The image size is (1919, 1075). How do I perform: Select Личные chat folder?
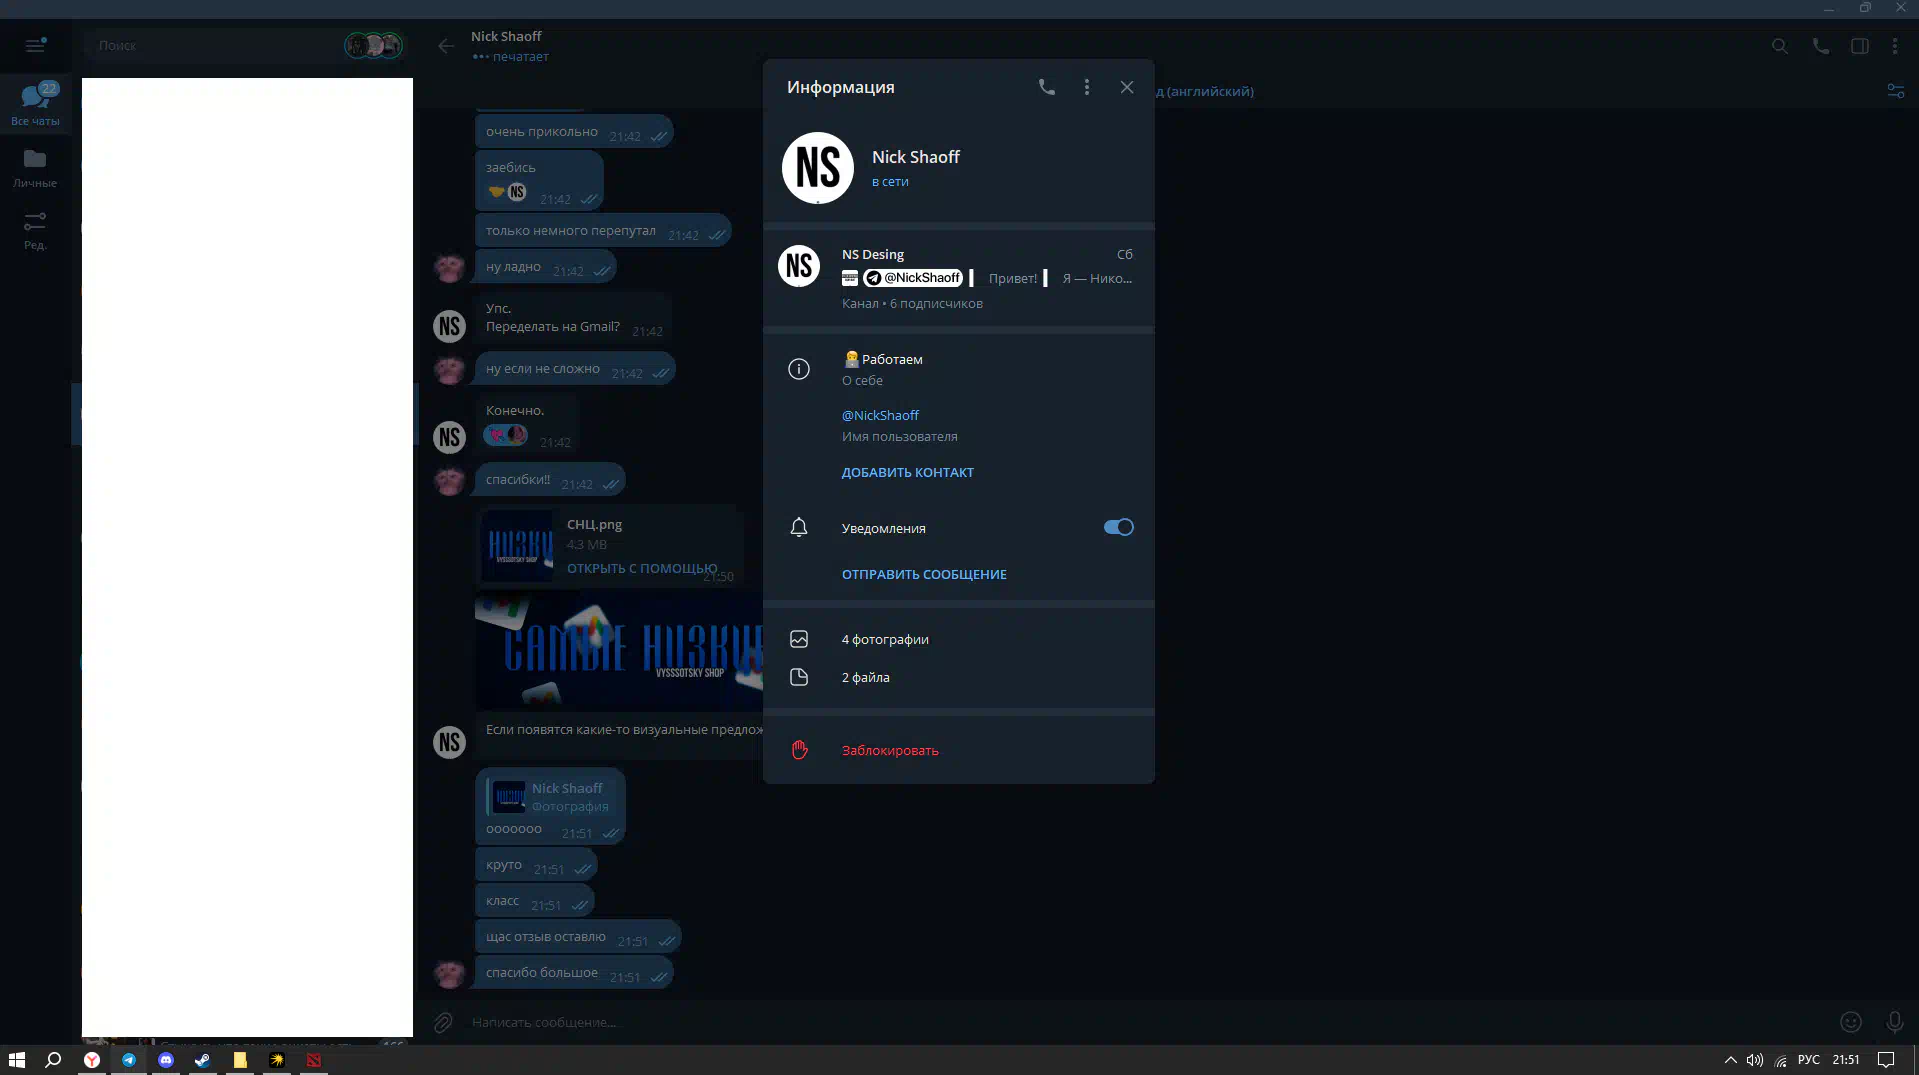(35, 167)
